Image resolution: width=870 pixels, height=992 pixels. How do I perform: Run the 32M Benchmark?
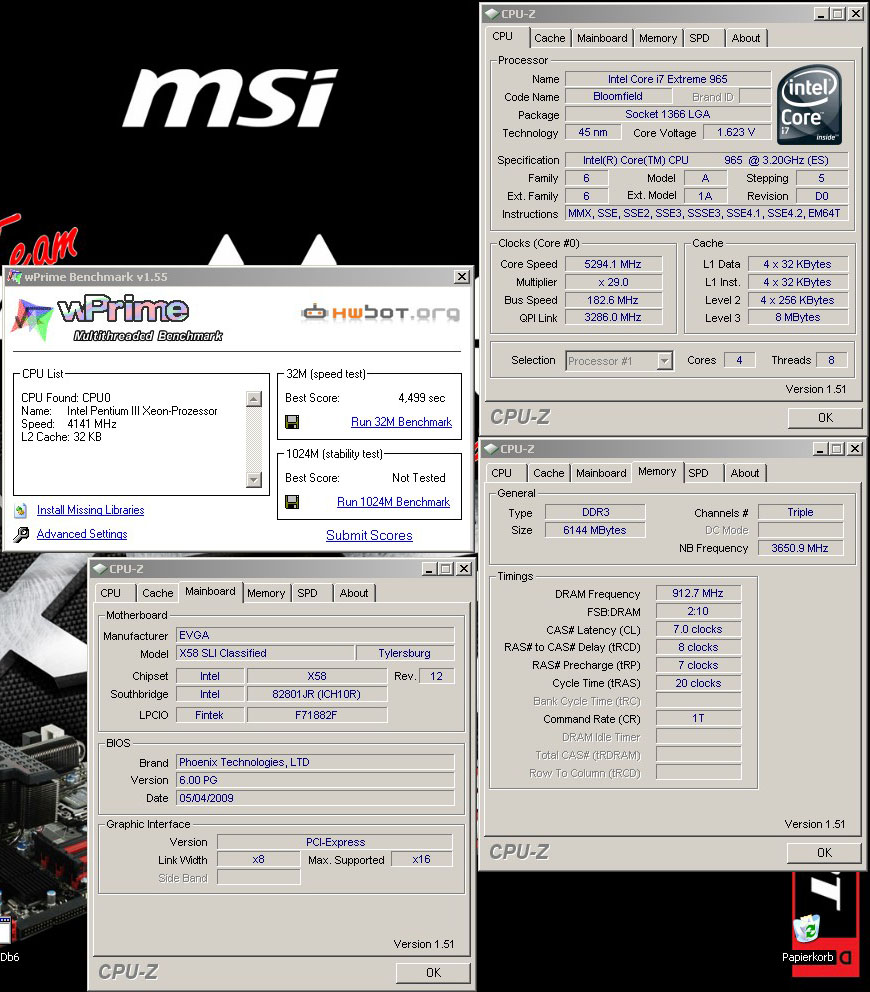401,422
